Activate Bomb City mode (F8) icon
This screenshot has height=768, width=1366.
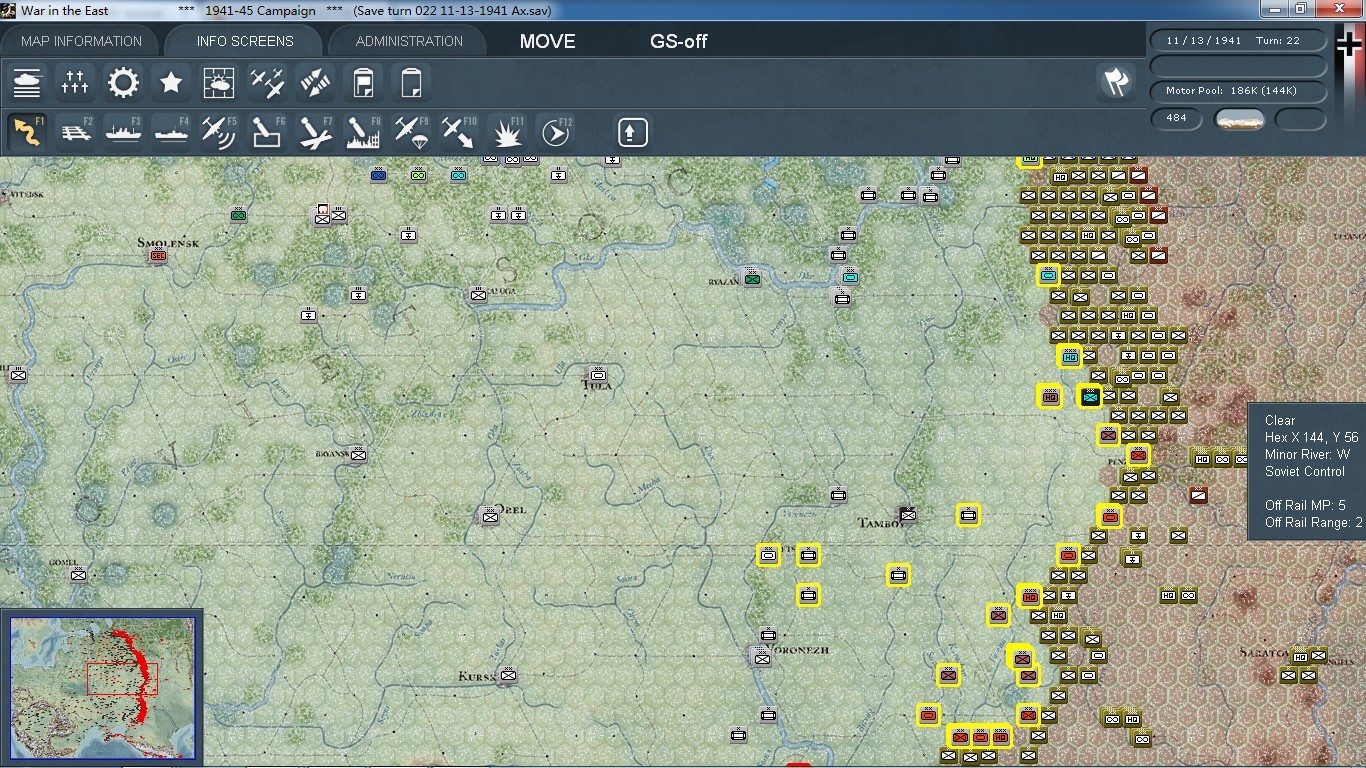tap(364, 132)
